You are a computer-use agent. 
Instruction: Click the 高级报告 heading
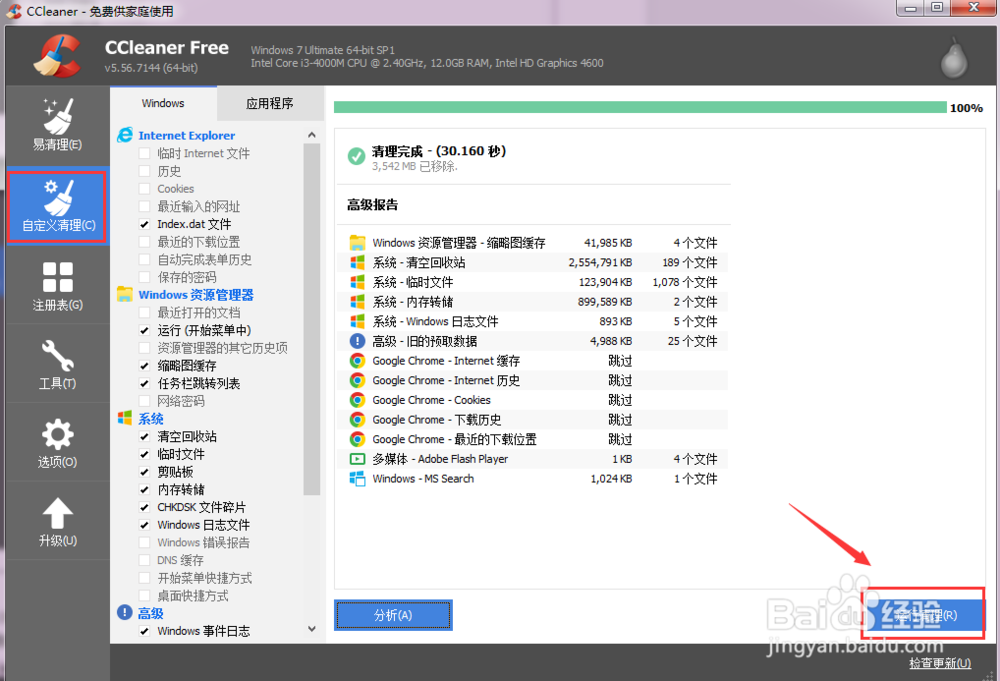(x=372, y=205)
